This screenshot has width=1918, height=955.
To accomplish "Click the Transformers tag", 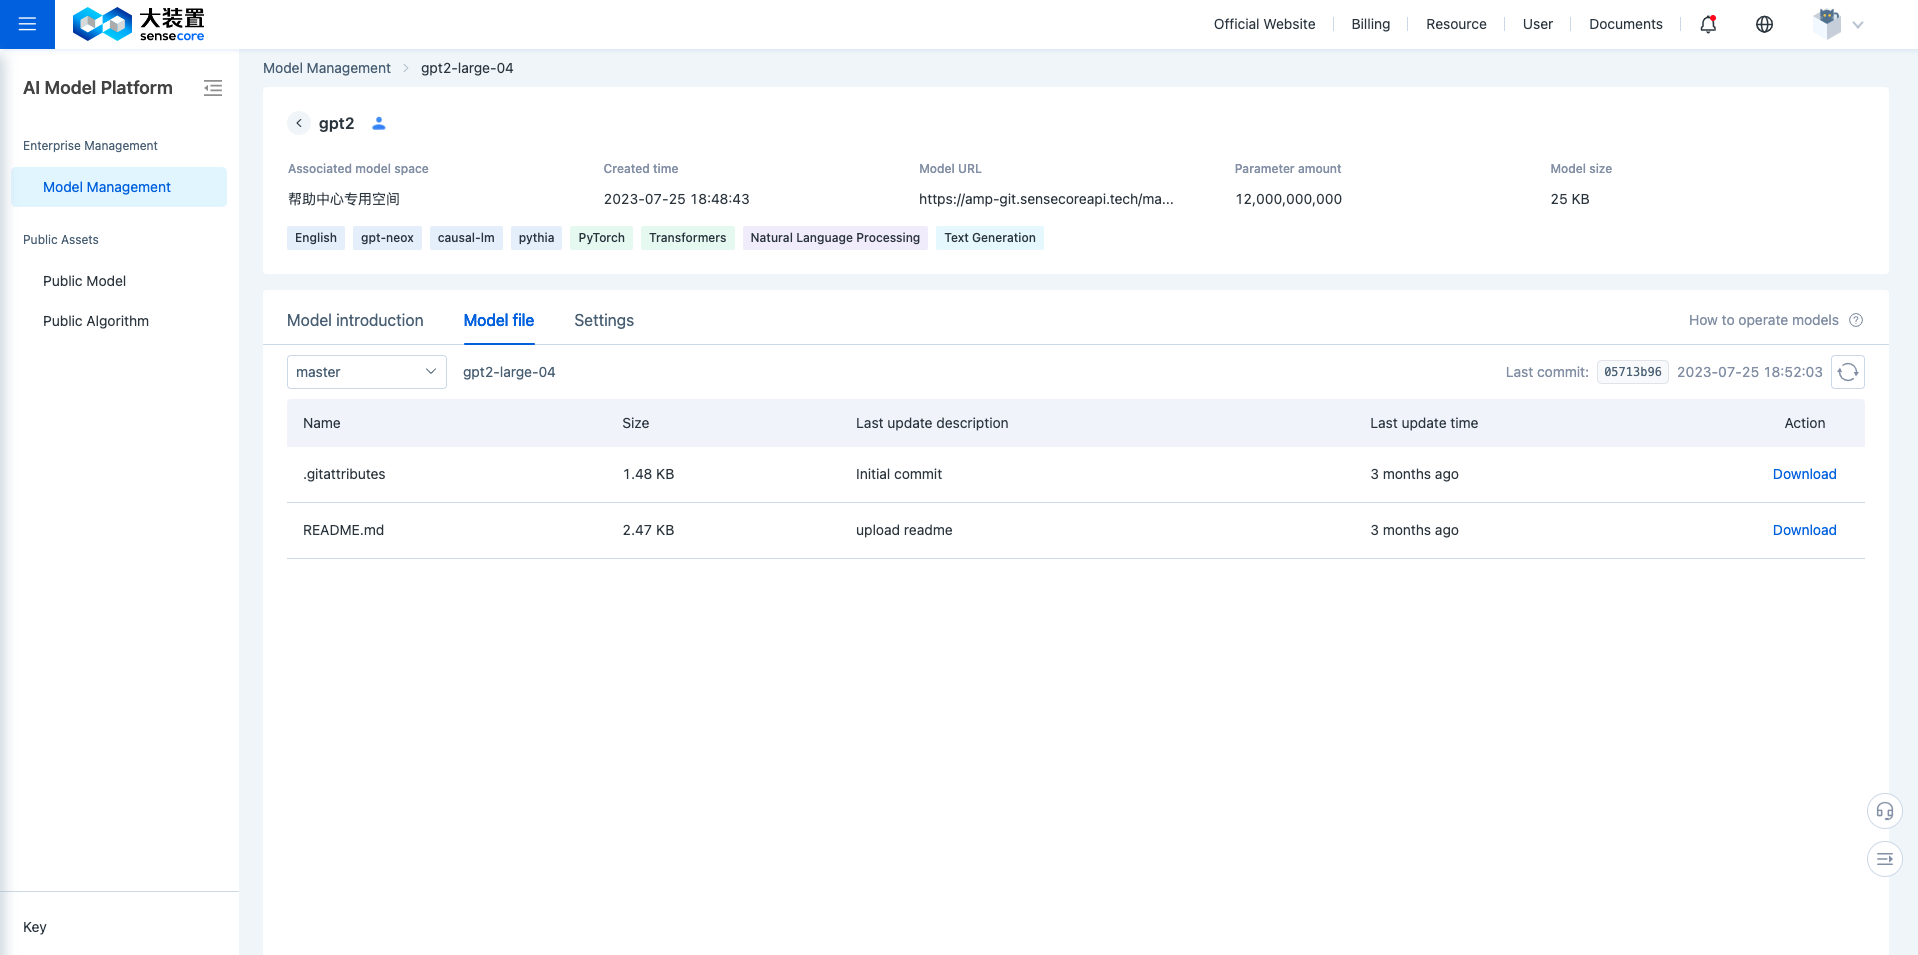I will pos(687,238).
